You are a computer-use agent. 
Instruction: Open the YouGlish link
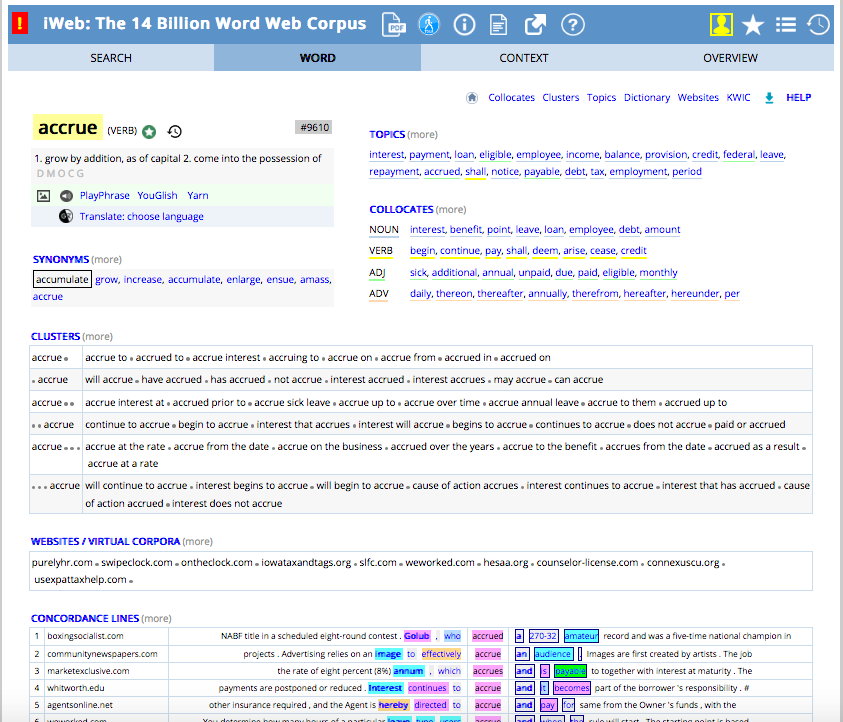[157, 196]
